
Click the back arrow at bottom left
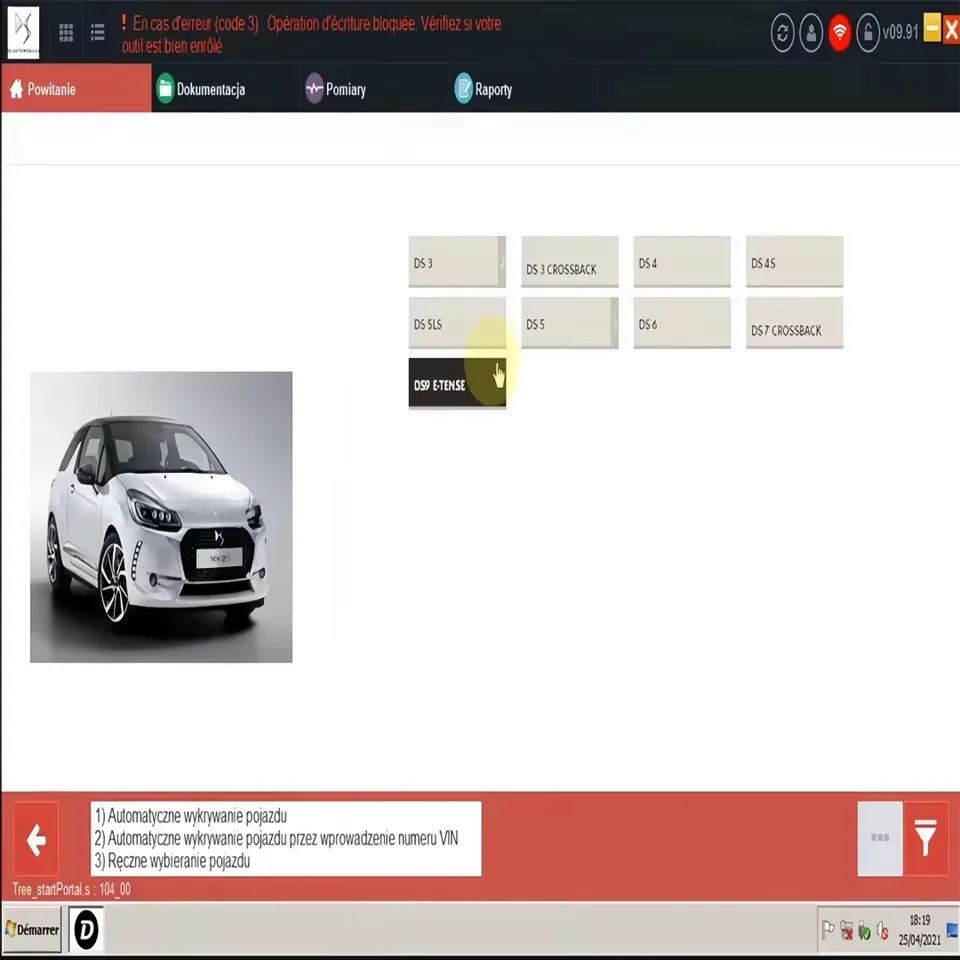point(36,839)
